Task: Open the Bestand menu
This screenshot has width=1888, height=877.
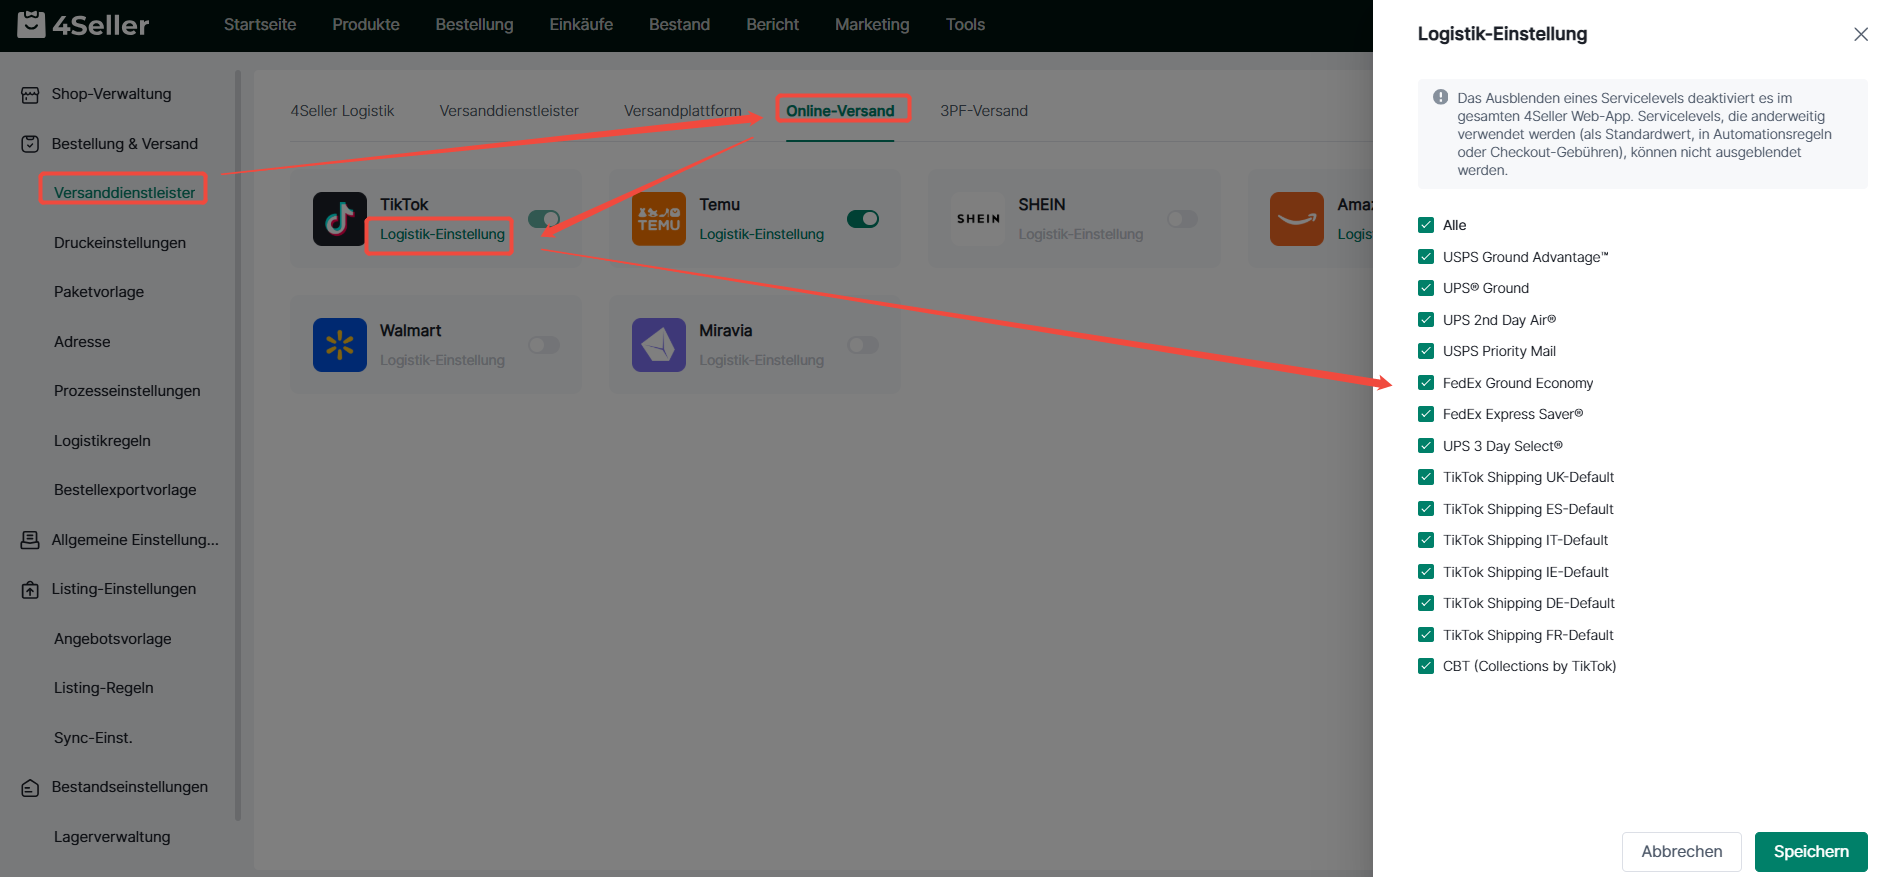Action: tap(679, 24)
